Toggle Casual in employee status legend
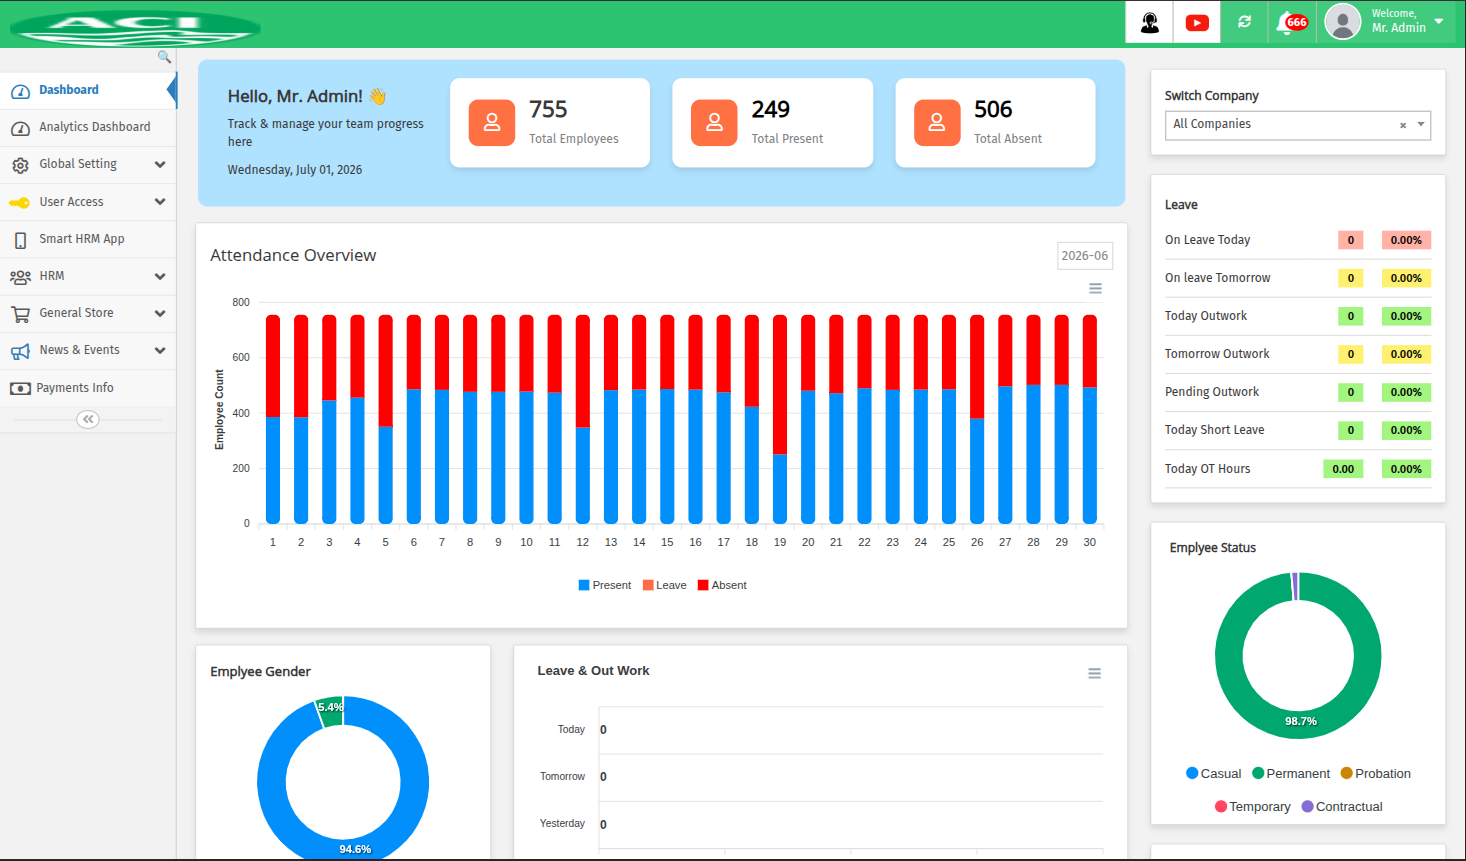The width and height of the screenshot is (1466, 861). (1213, 773)
